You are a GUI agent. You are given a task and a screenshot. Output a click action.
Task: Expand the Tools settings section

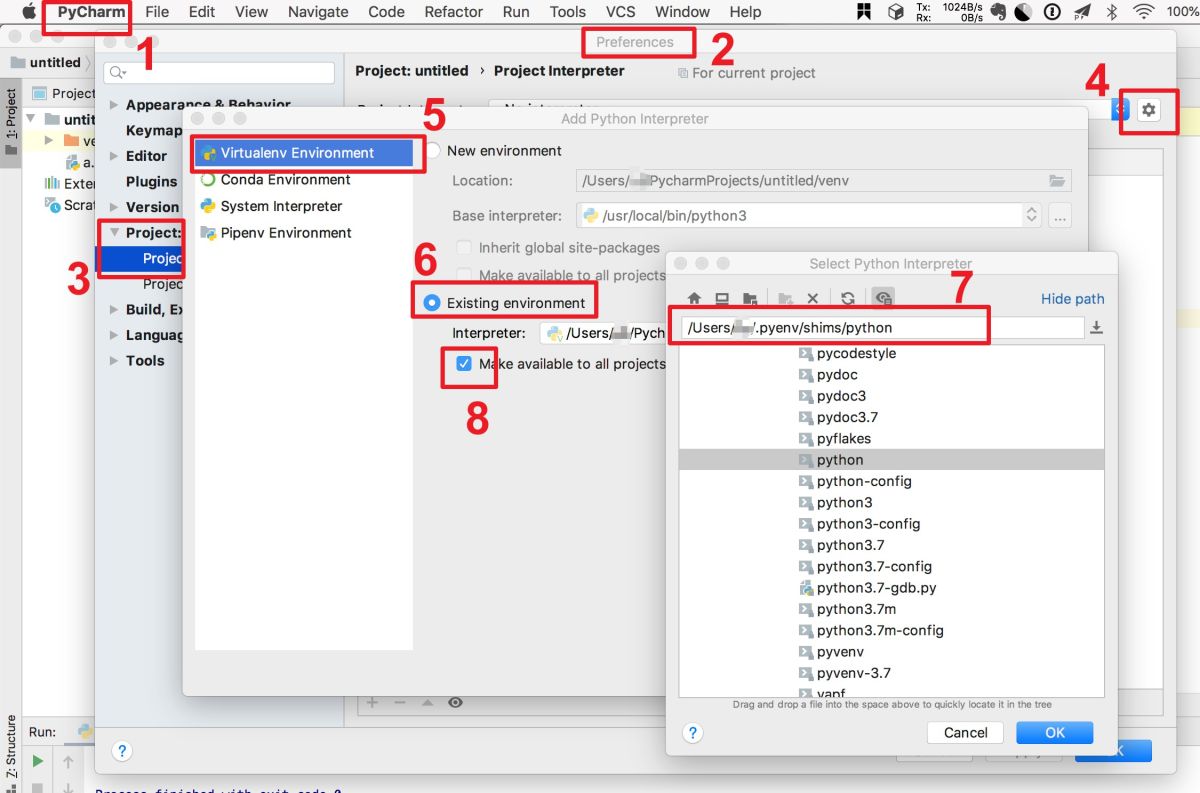[113, 361]
